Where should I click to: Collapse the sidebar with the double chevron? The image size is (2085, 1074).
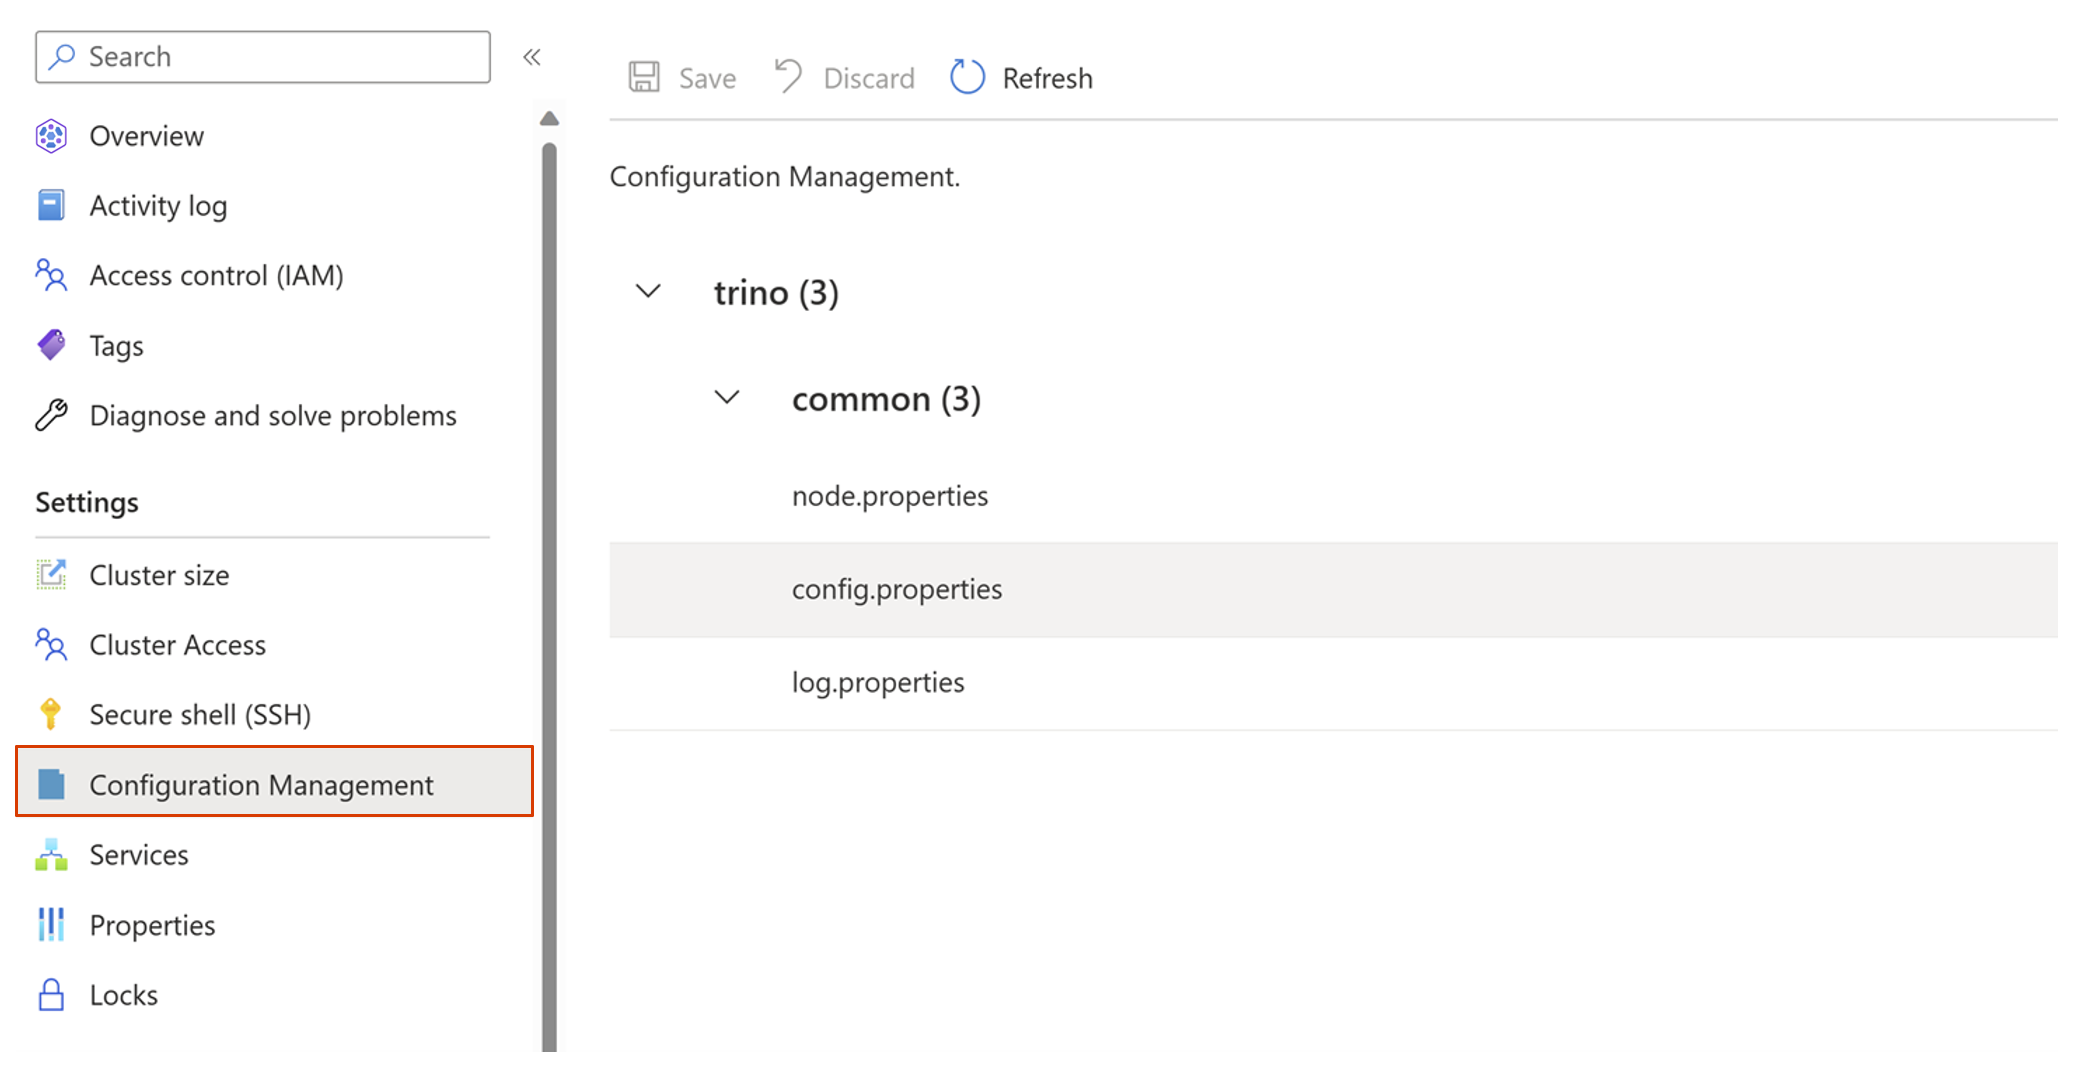(x=532, y=57)
